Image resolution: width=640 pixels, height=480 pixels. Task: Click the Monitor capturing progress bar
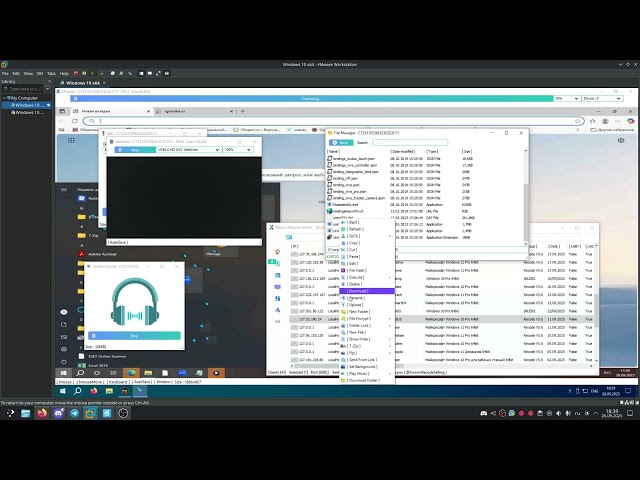pyautogui.click(x=311, y=98)
